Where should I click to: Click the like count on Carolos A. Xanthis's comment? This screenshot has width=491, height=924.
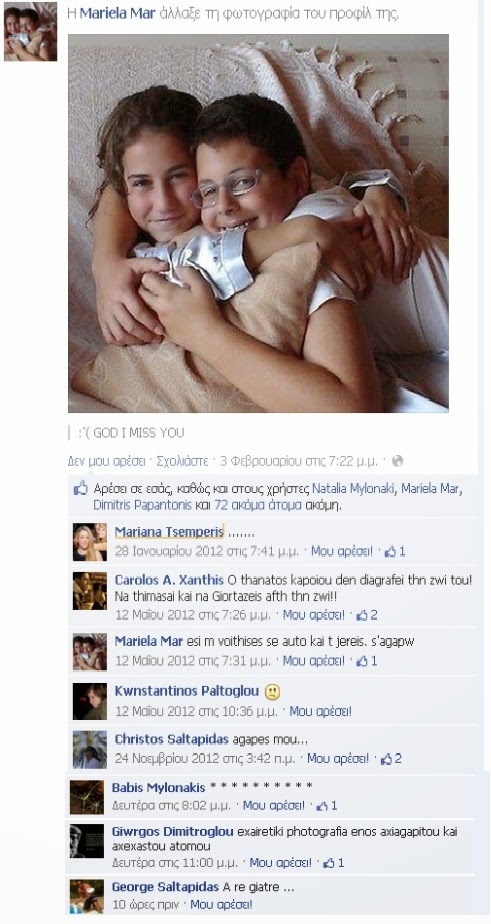click(x=366, y=615)
